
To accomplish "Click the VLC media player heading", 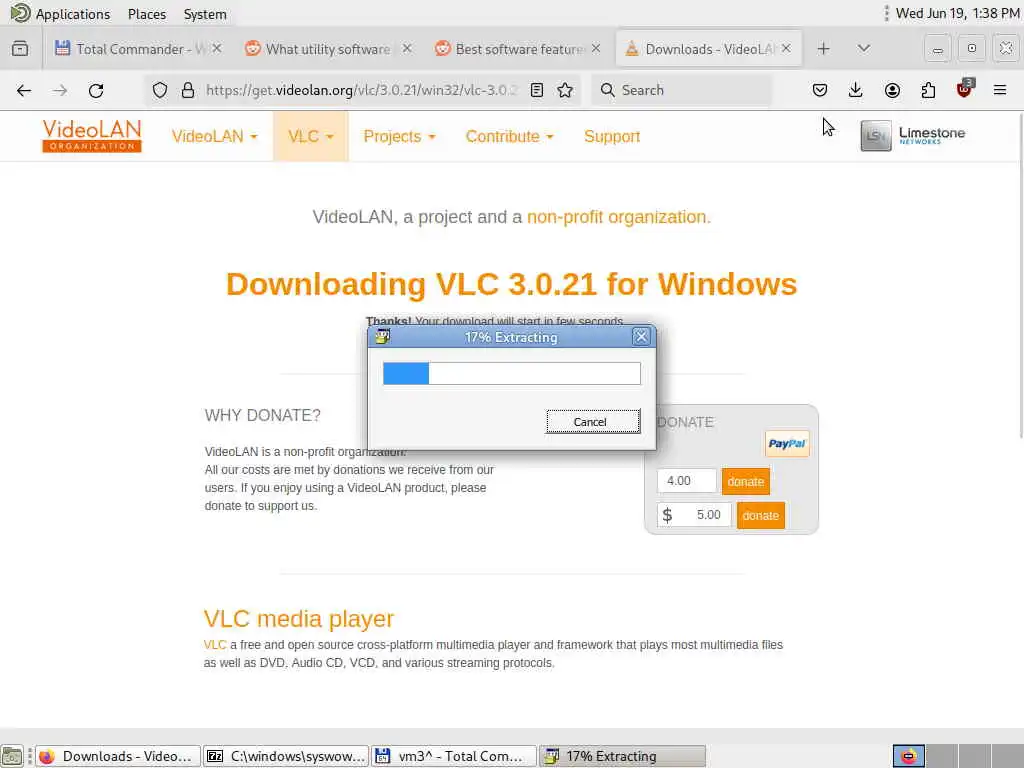I will pyautogui.click(x=298, y=618).
